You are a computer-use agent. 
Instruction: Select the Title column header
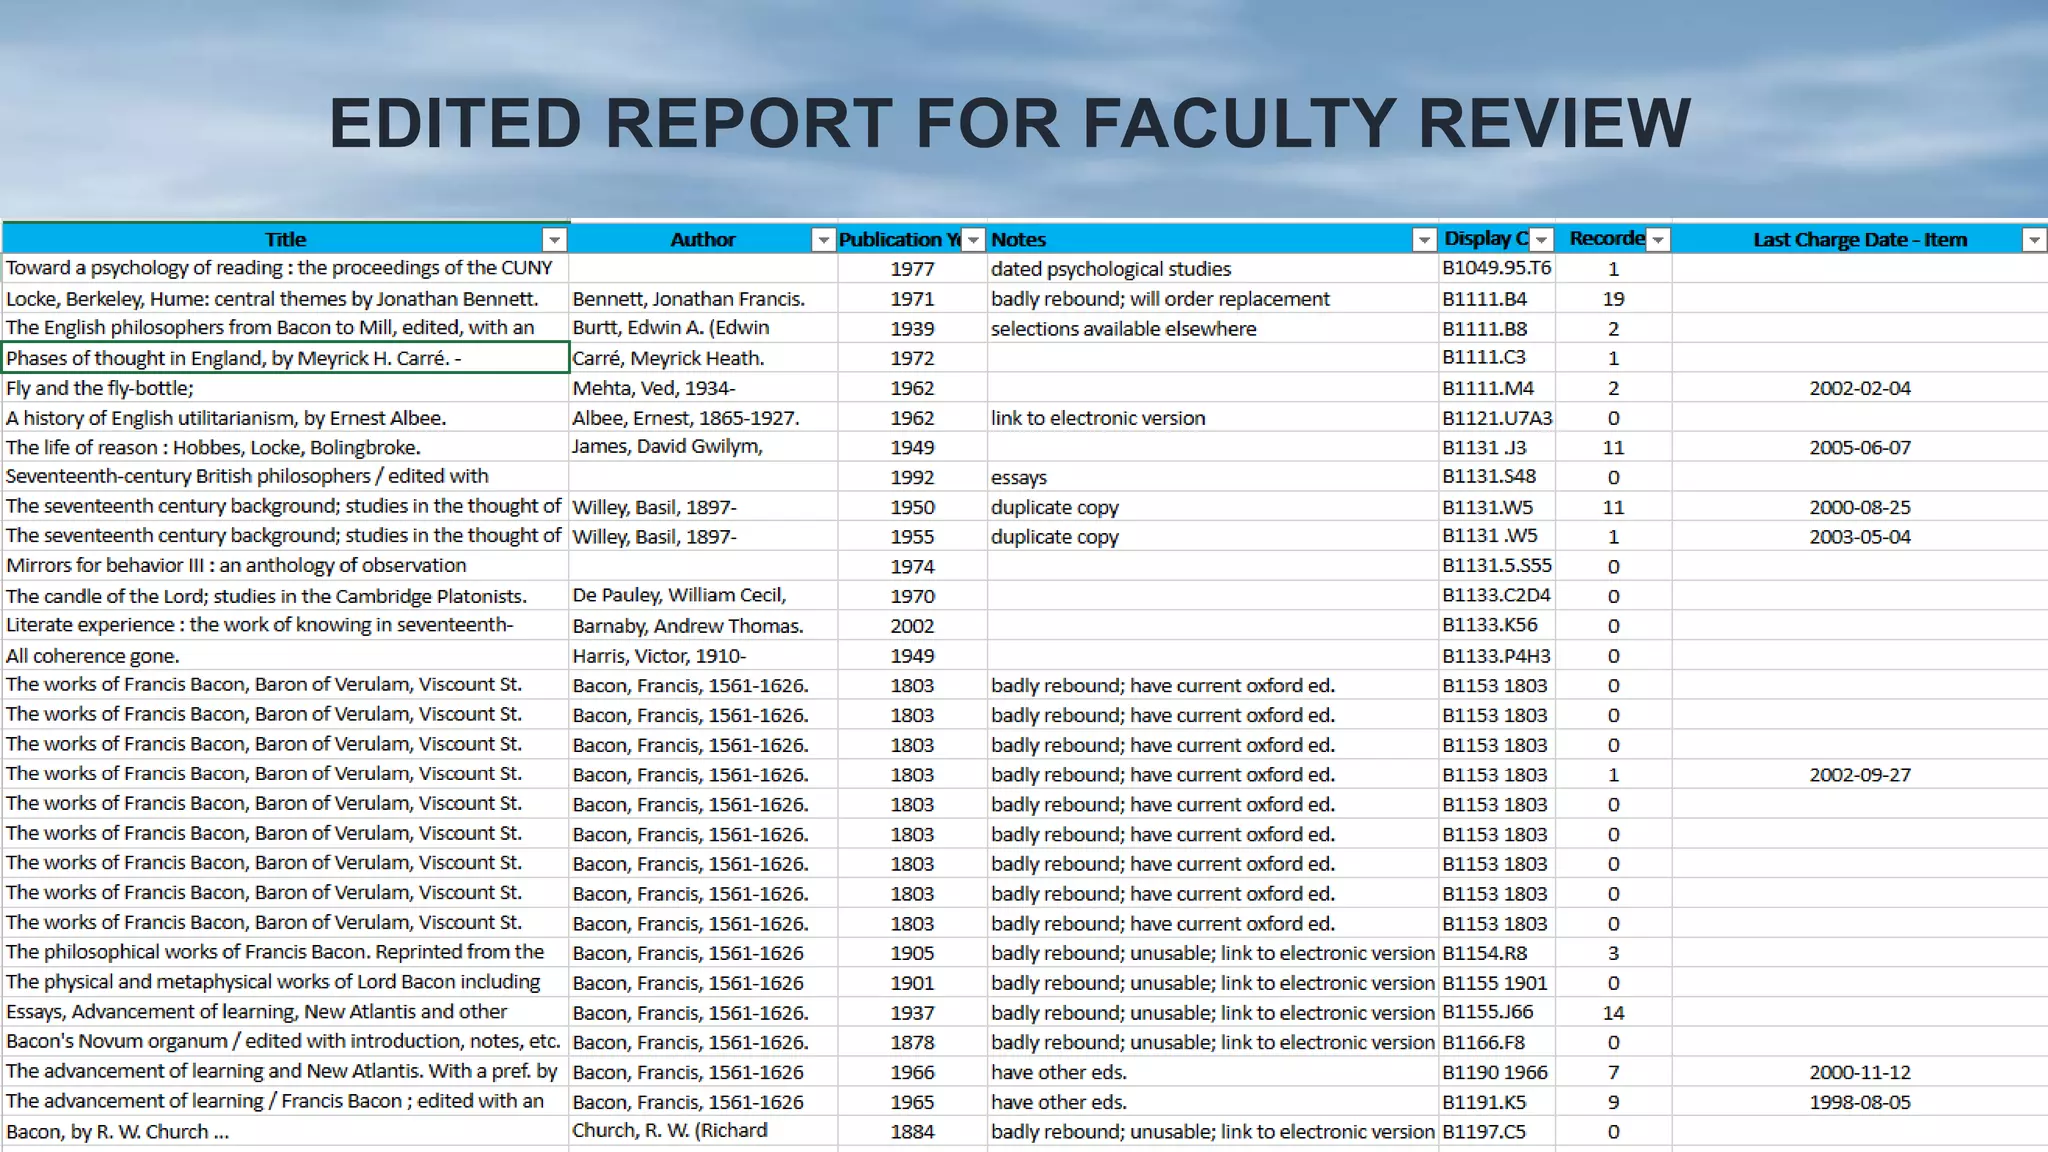[x=286, y=239]
